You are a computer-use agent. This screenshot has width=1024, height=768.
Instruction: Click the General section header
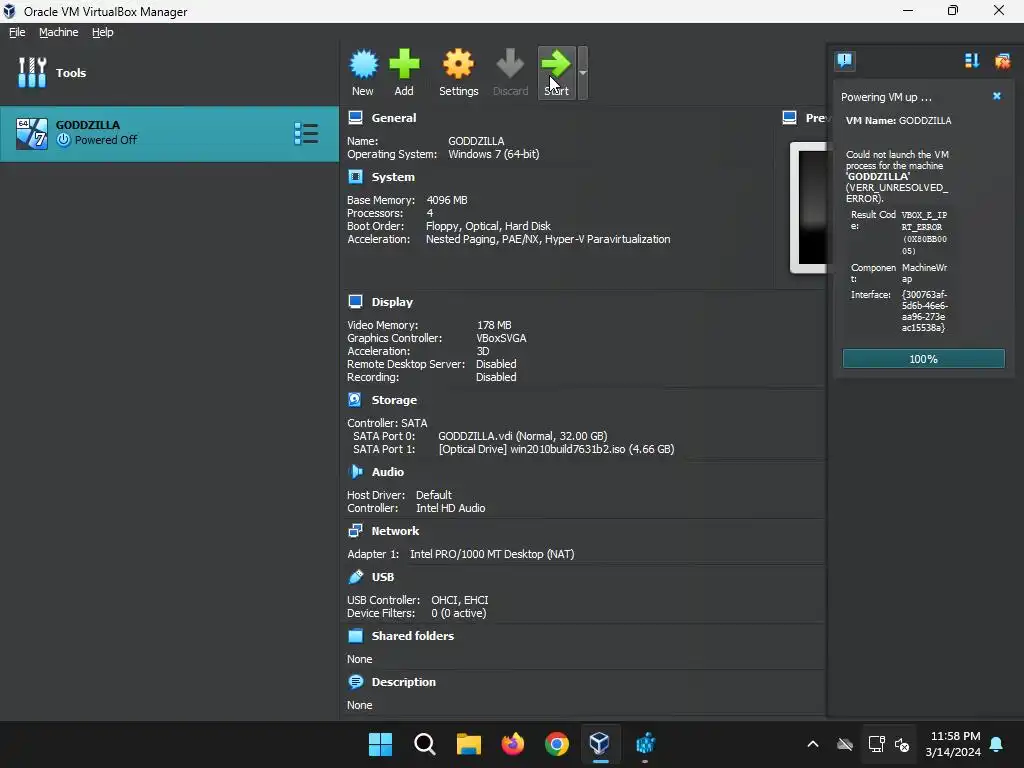click(394, 118)
